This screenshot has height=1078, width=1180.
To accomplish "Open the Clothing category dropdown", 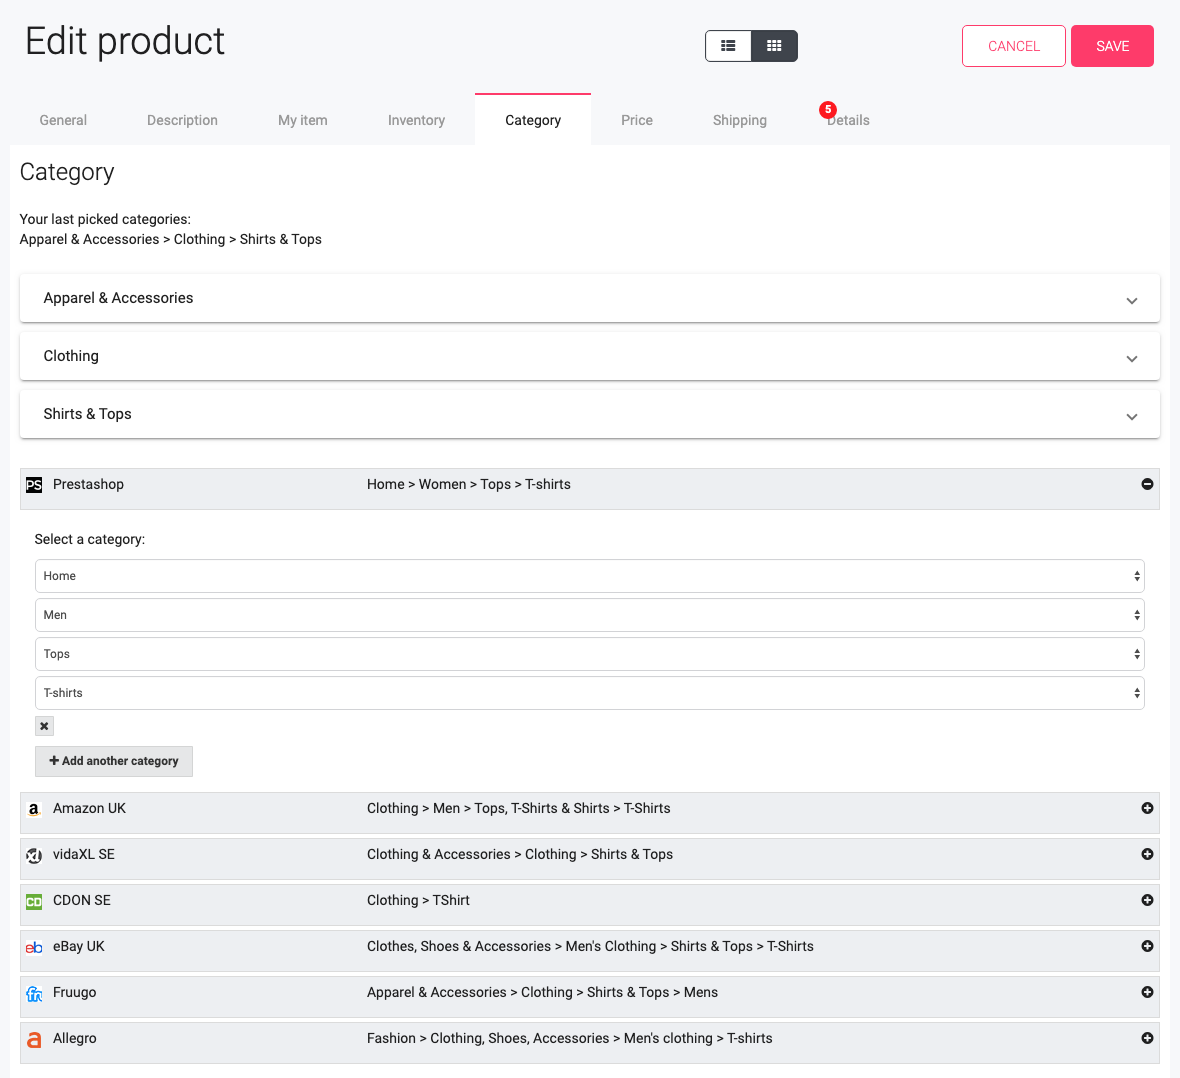I will 589,356.
